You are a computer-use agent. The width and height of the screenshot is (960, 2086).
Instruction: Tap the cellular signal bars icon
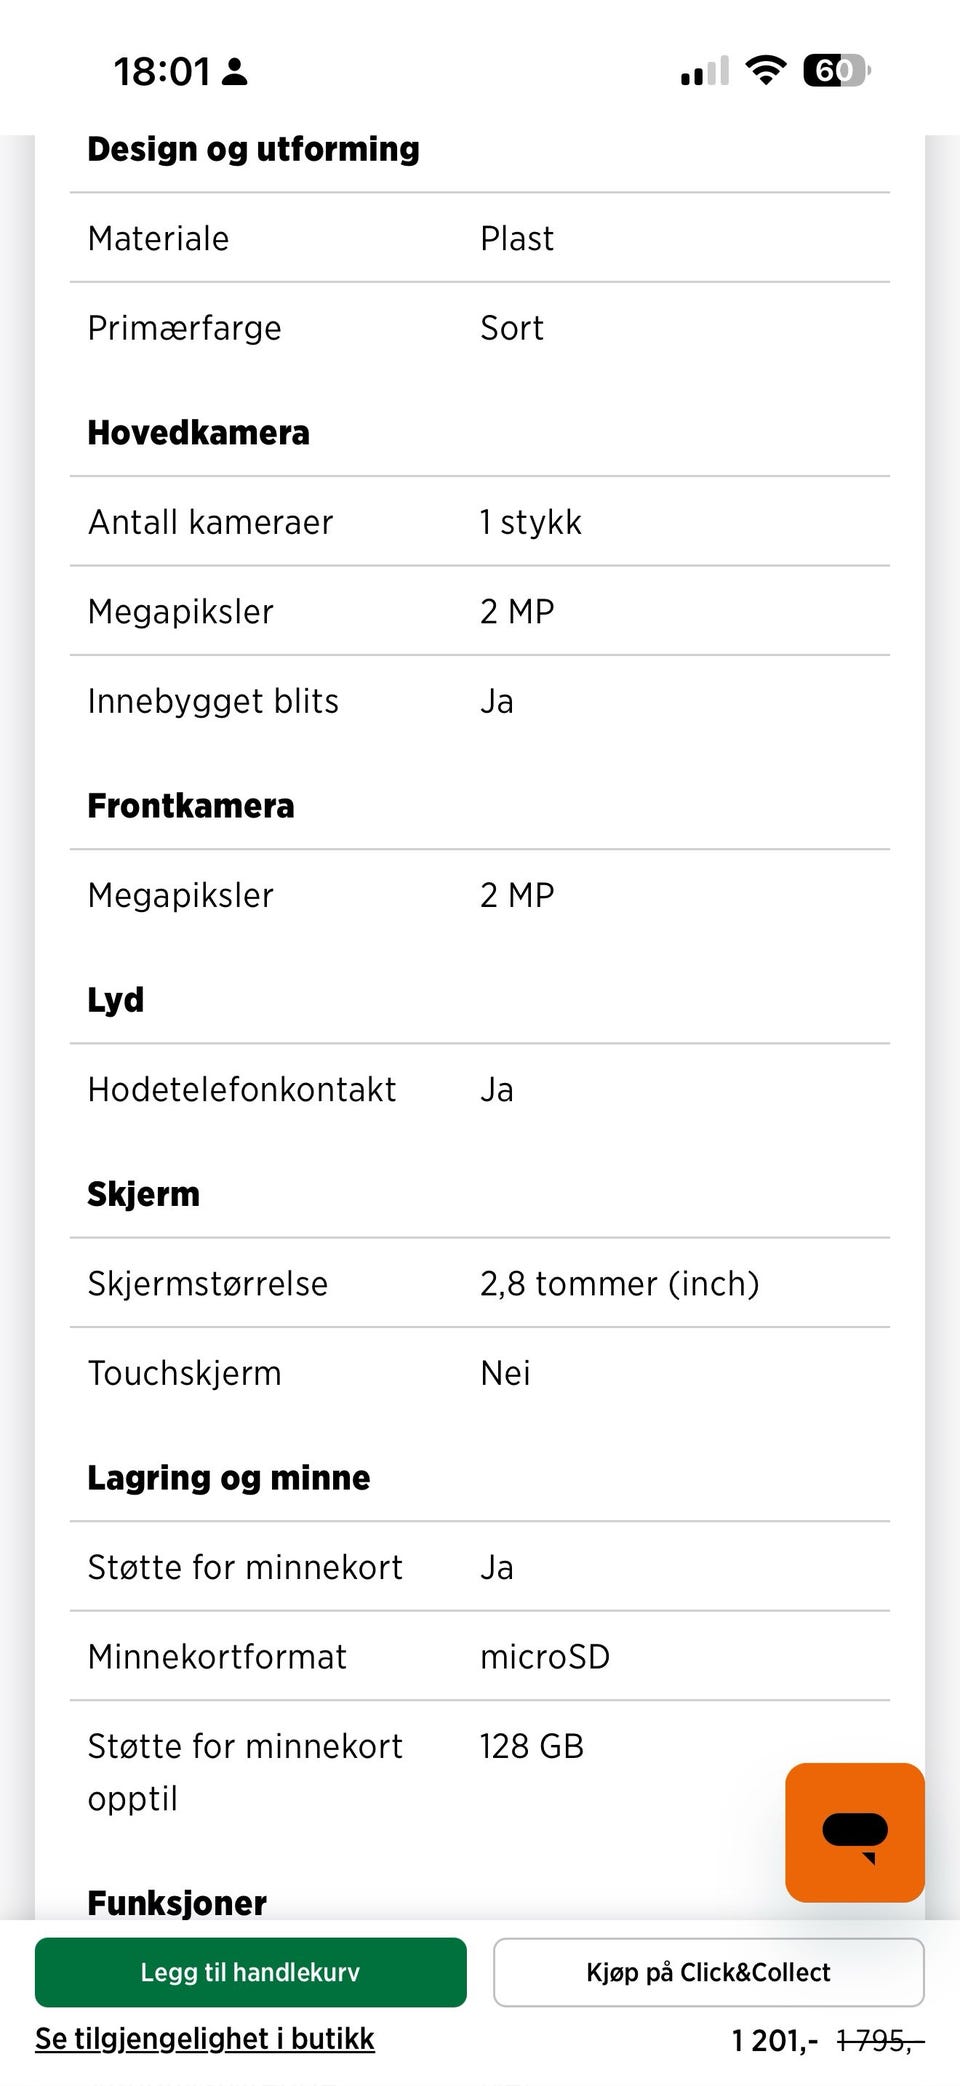(x=704, y=72)
